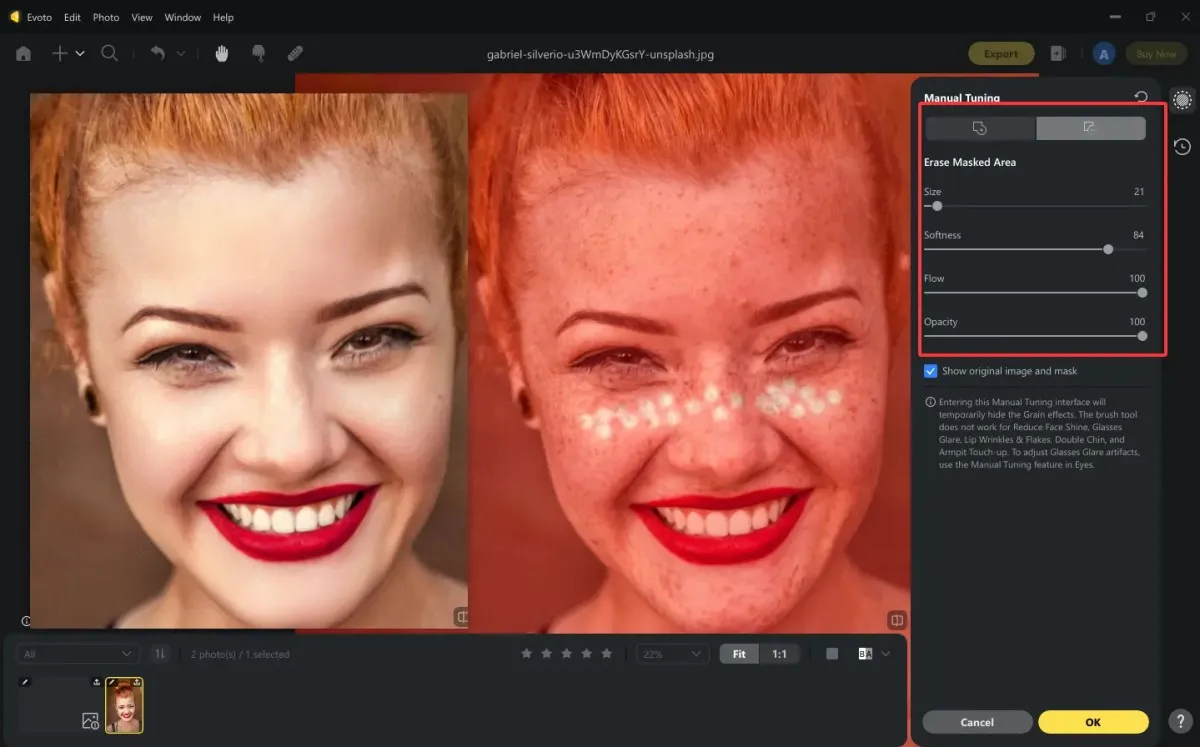Toggle the Fit zoom mode
Image resolution: width=1200 pixels, height=747 pixels.
pyautogui.click(x=739, y=654)
